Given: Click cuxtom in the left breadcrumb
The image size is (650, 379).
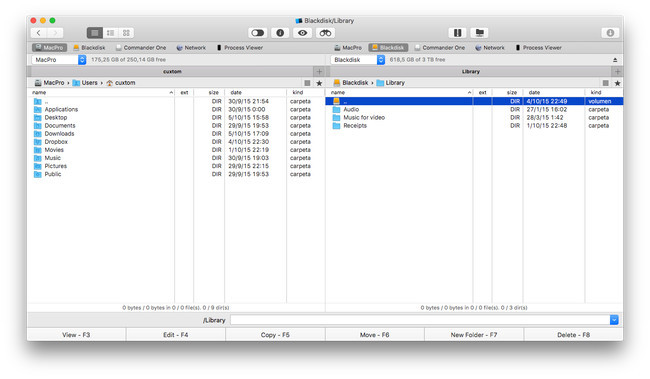Looking at the screenshot, I should coord(121,83).
